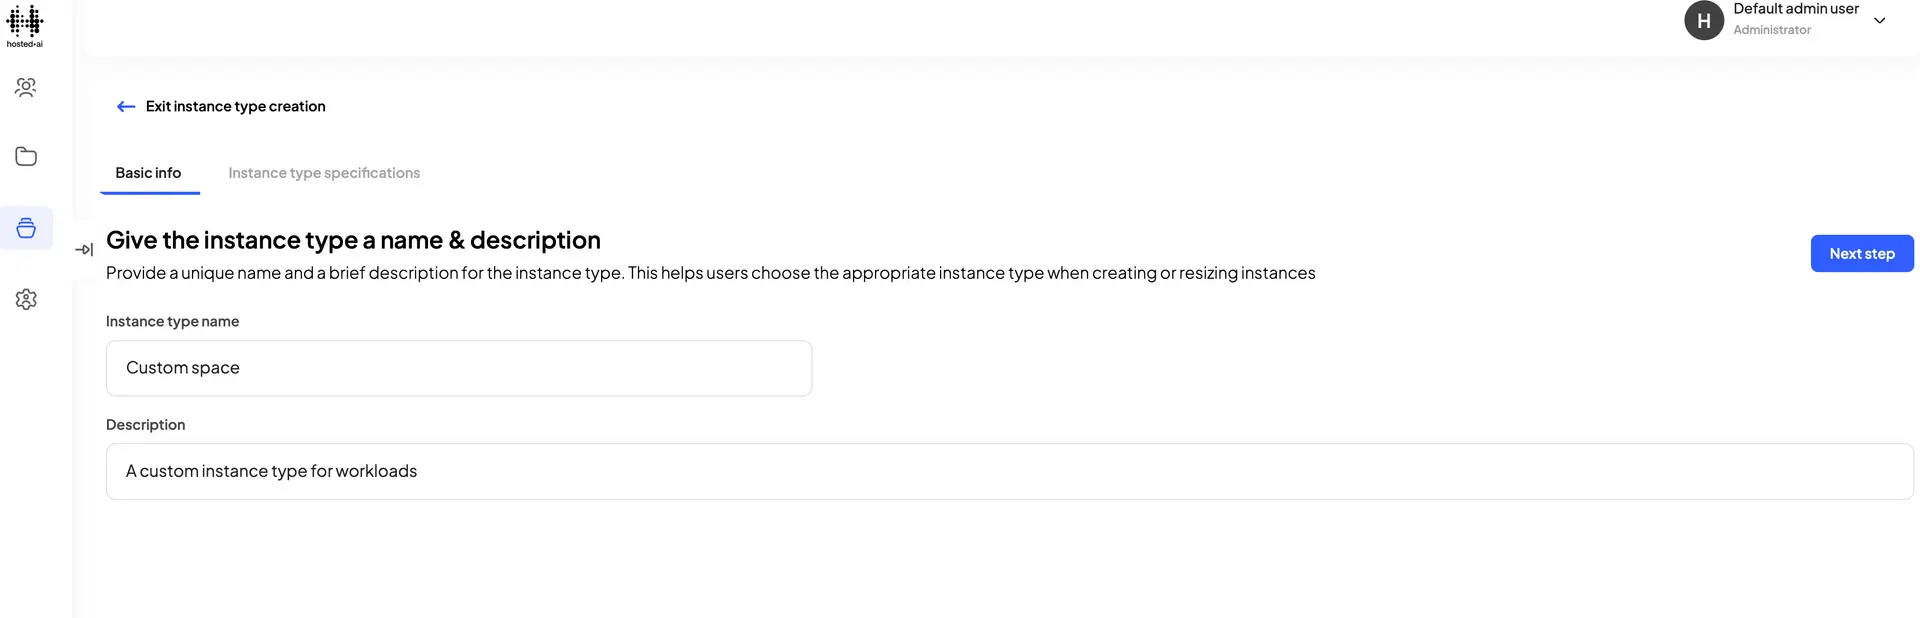Open the users section via people sidebar icon
The width and height of the screenshot is (1920, 618).
pos(25,87)
